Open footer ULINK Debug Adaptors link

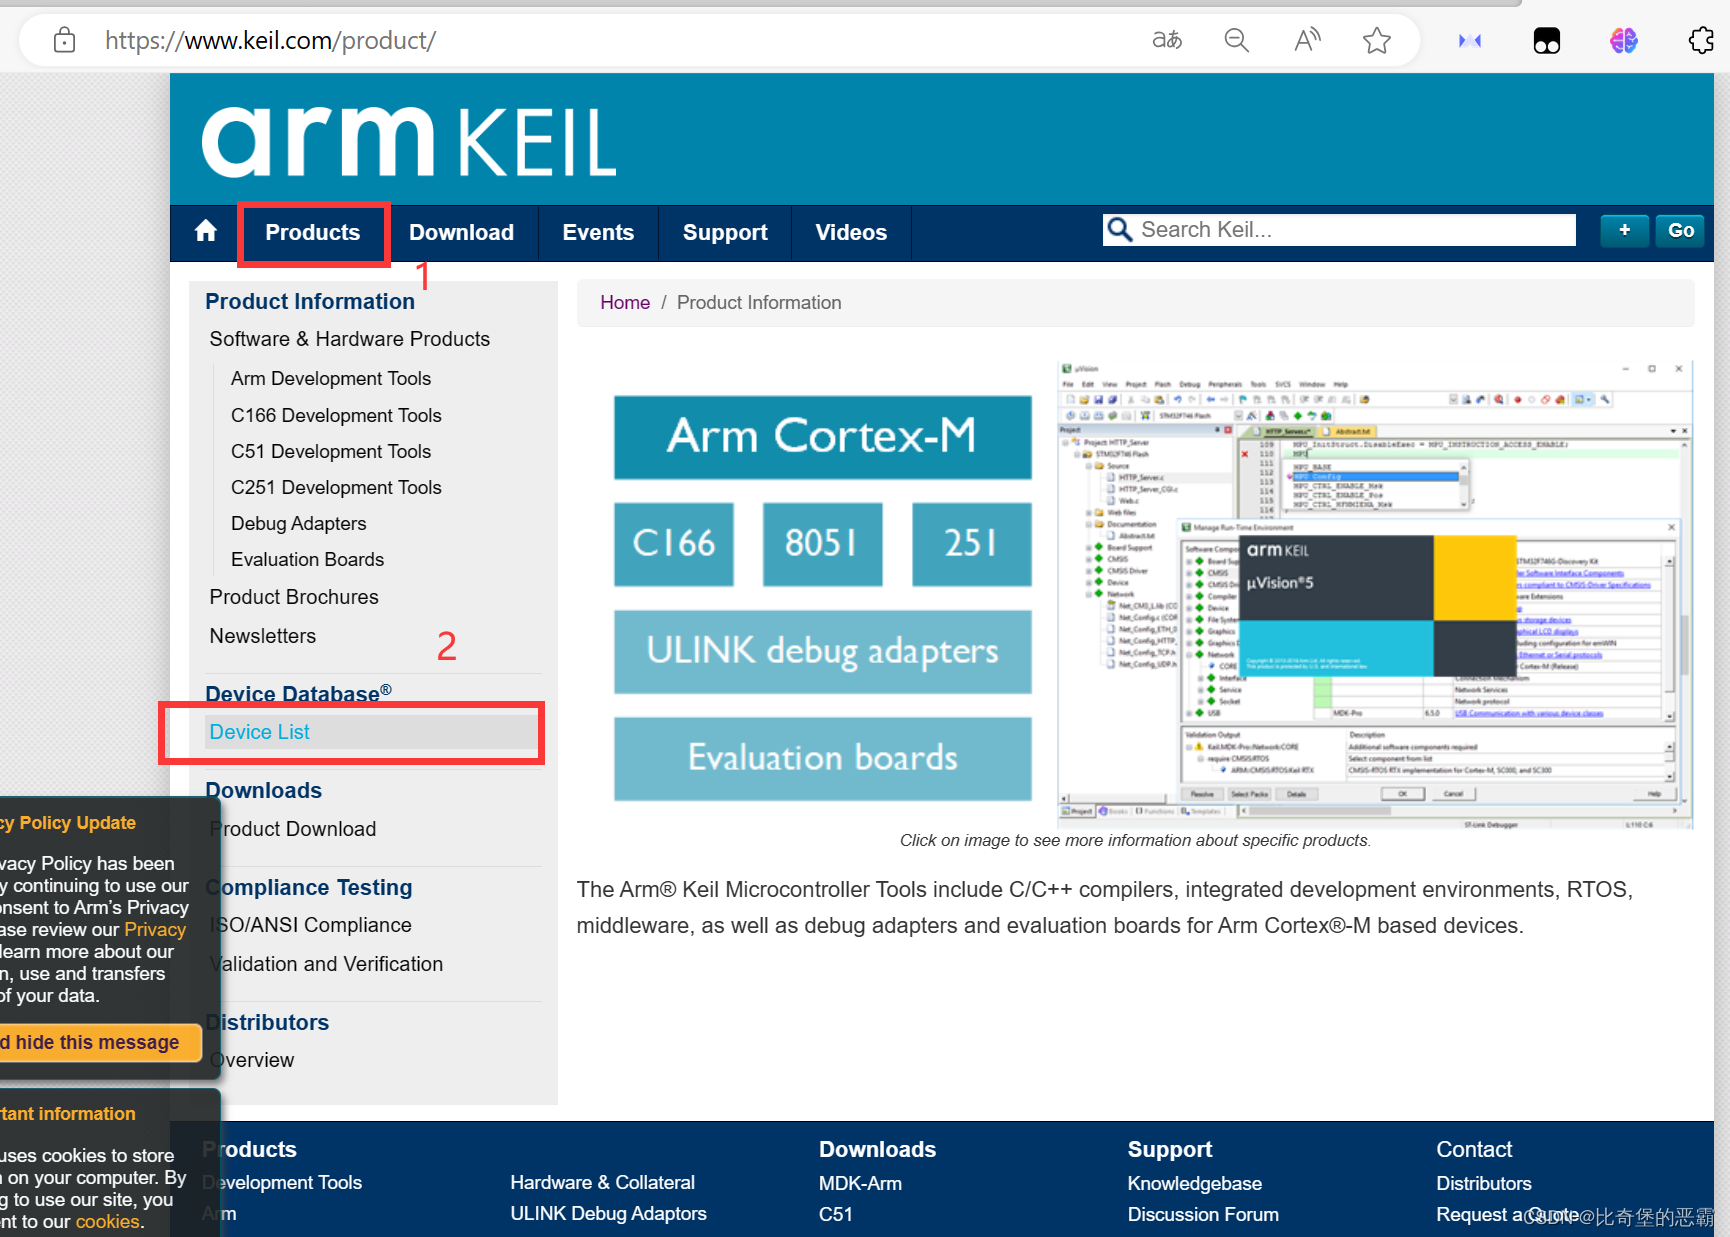(608, 1213)
